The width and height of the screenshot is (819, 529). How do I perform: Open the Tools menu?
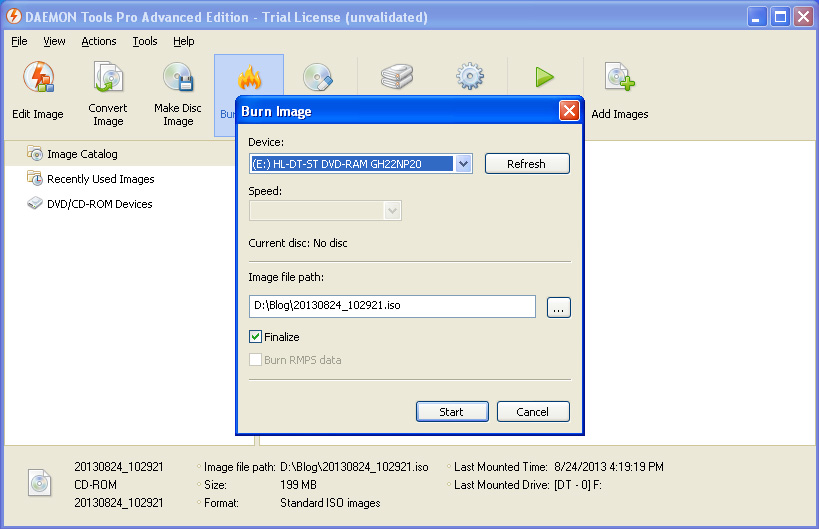point(145,41)
